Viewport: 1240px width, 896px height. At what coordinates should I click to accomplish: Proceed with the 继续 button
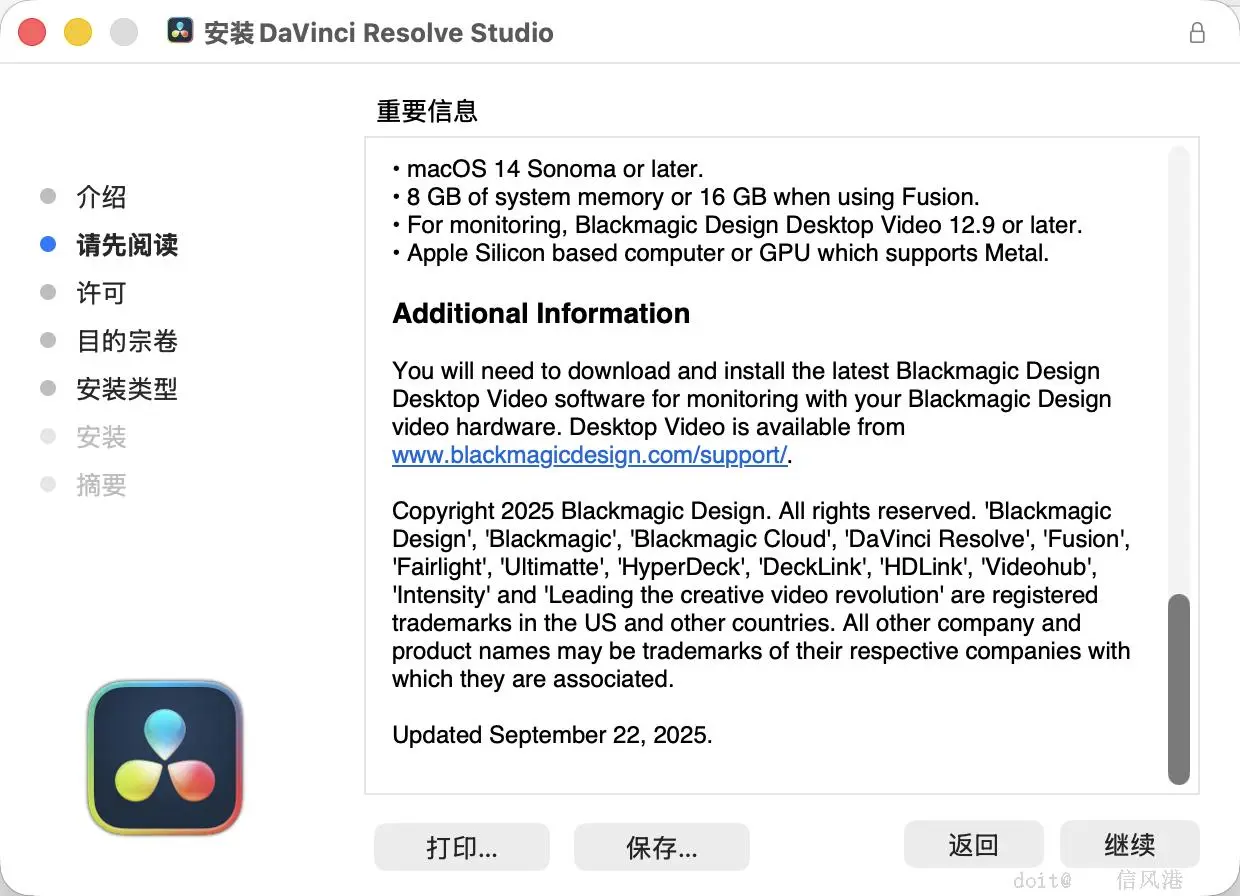coord(1130,845)
